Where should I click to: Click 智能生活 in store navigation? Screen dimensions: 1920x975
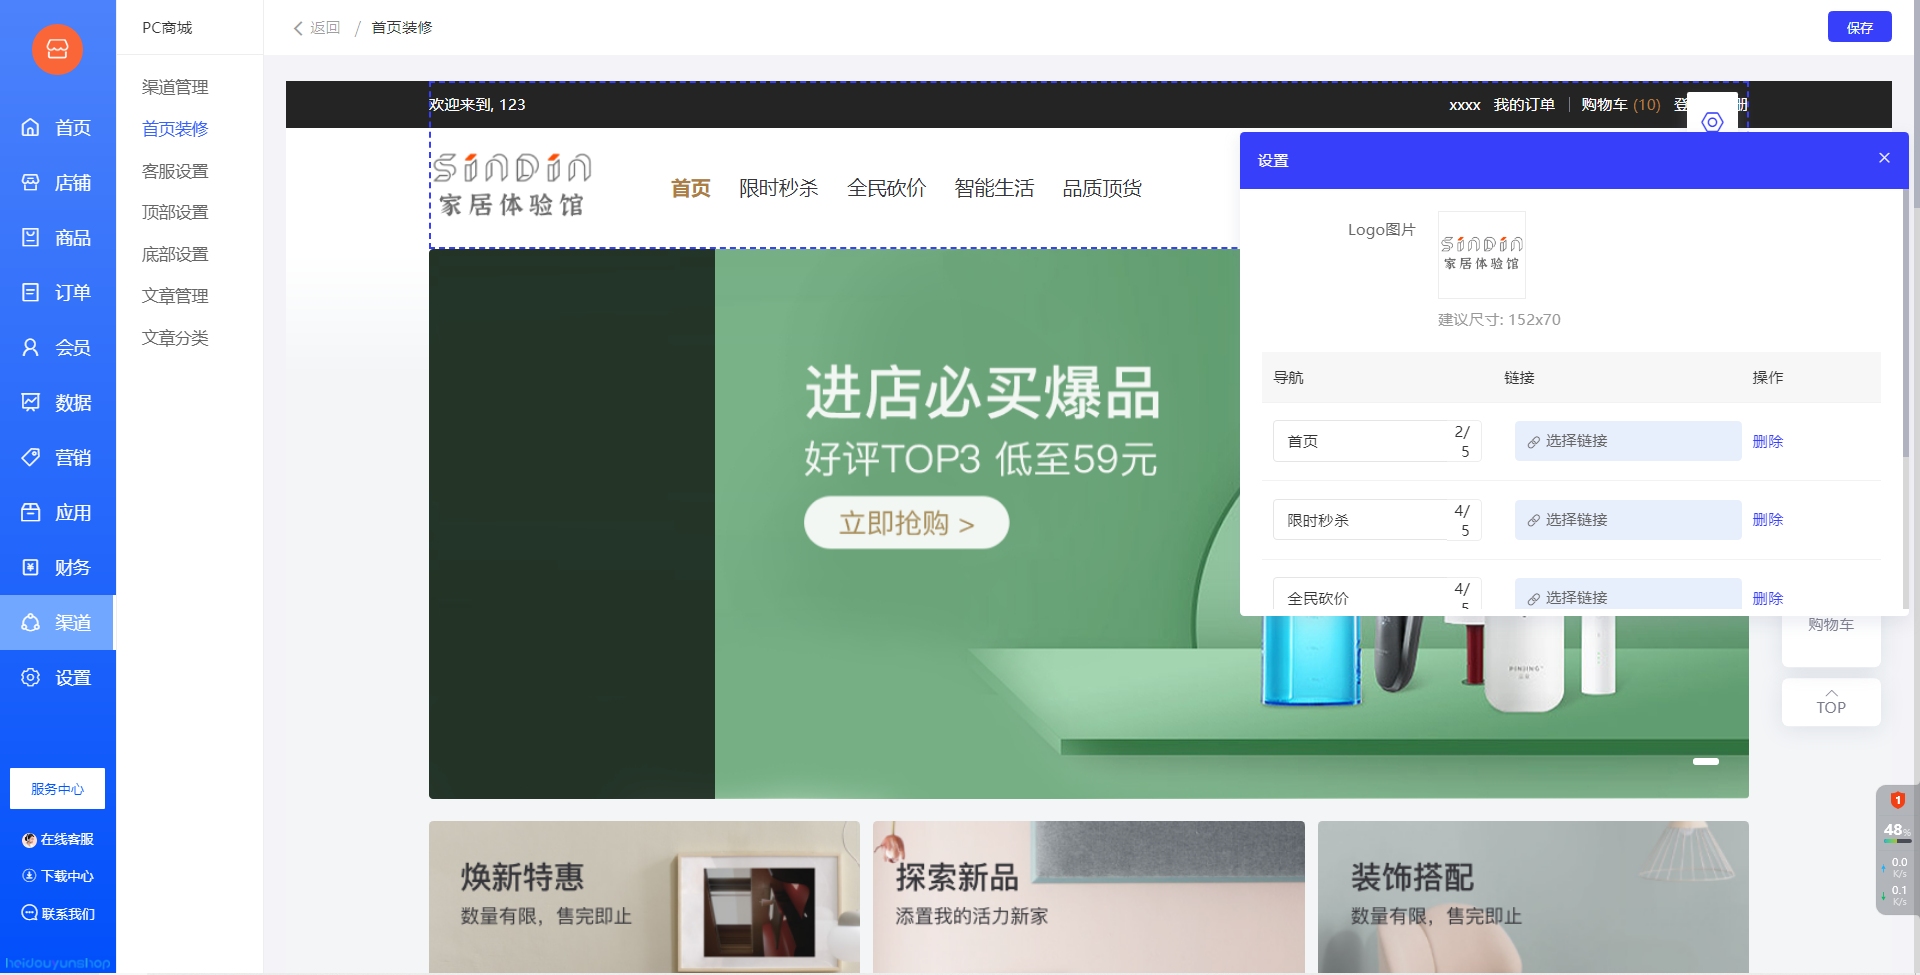pyautogui.click(x=994, y=188)
